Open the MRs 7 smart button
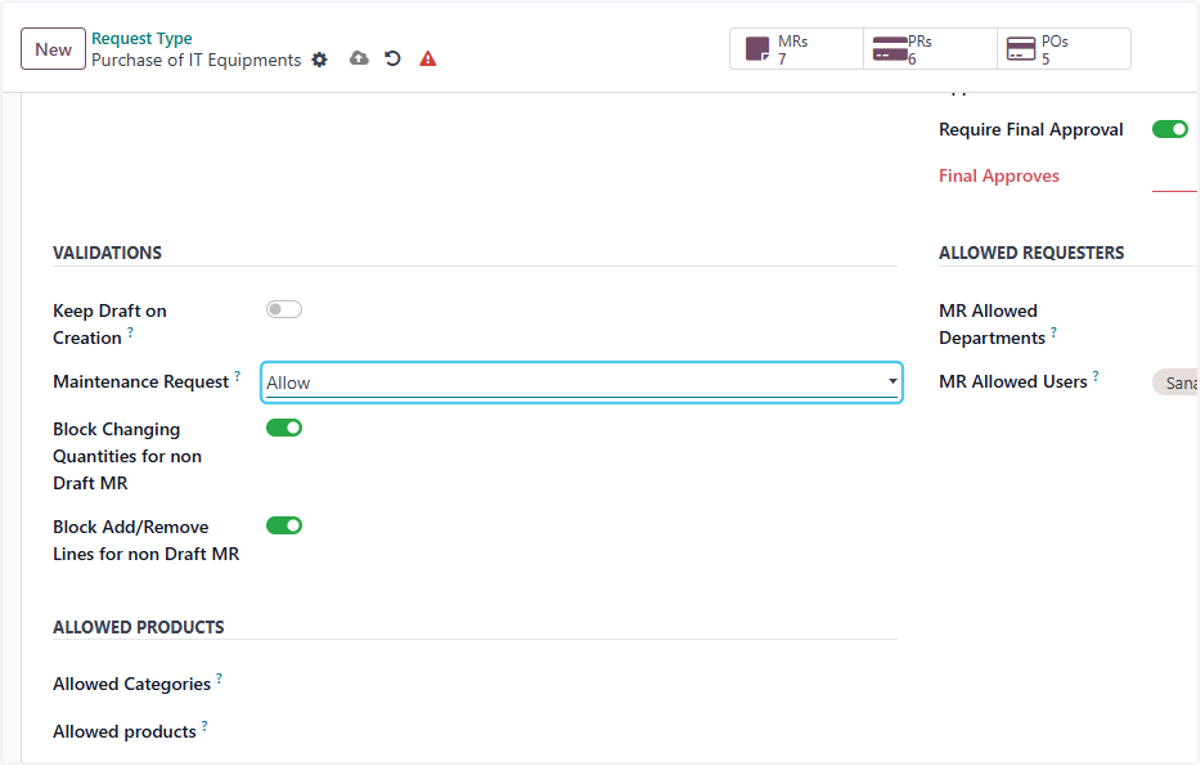 pyautogui.click(x=797, y=49)
